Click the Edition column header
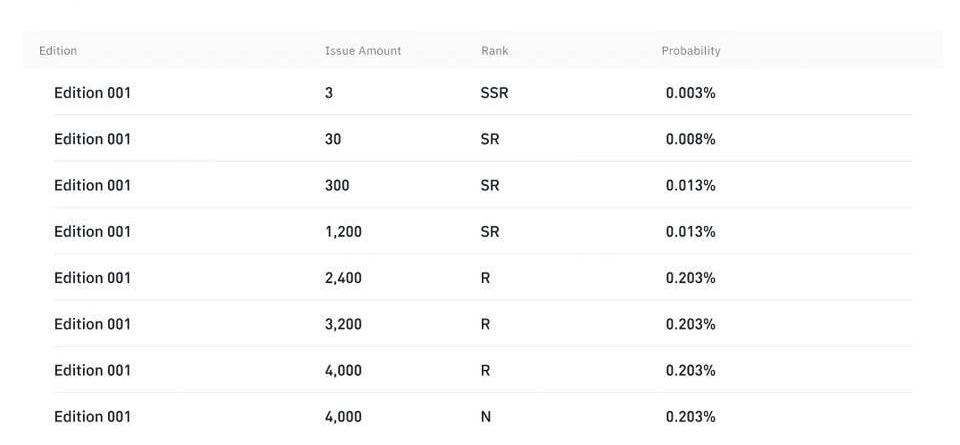This screenshot has width=960, height=445. click(58, 51)
